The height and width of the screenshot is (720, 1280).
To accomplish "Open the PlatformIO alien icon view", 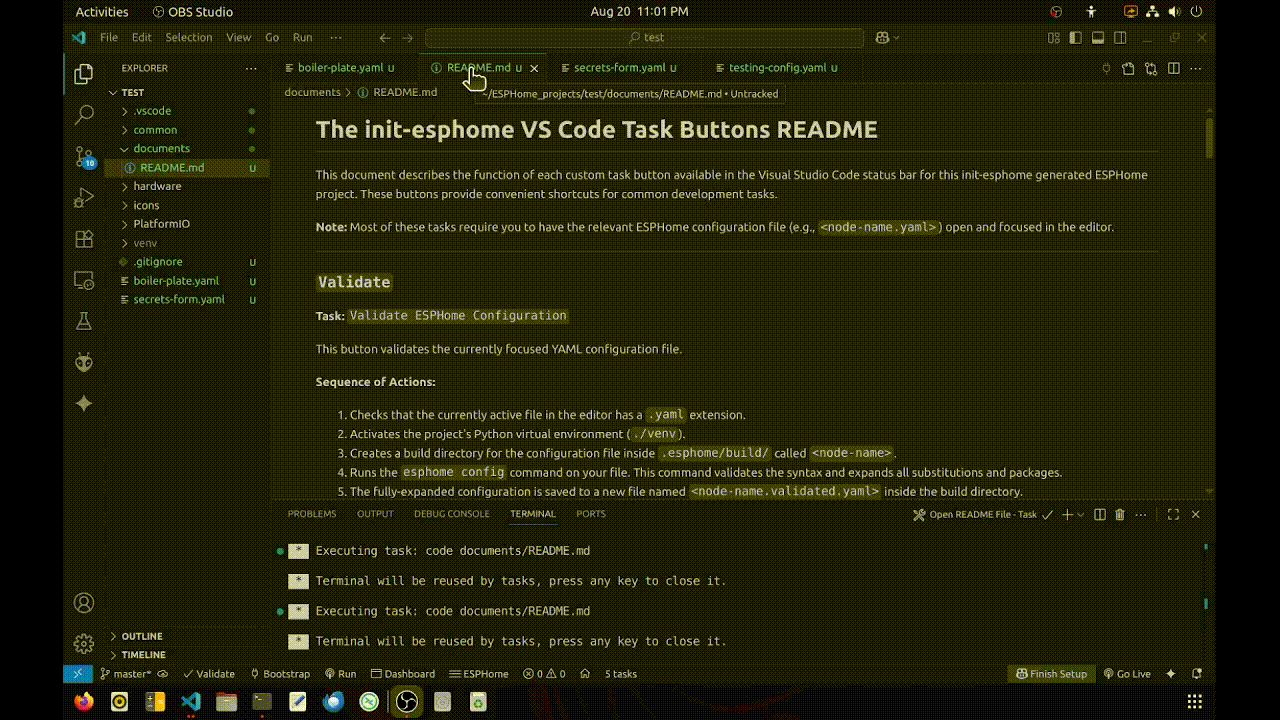I will pos(84,362).
